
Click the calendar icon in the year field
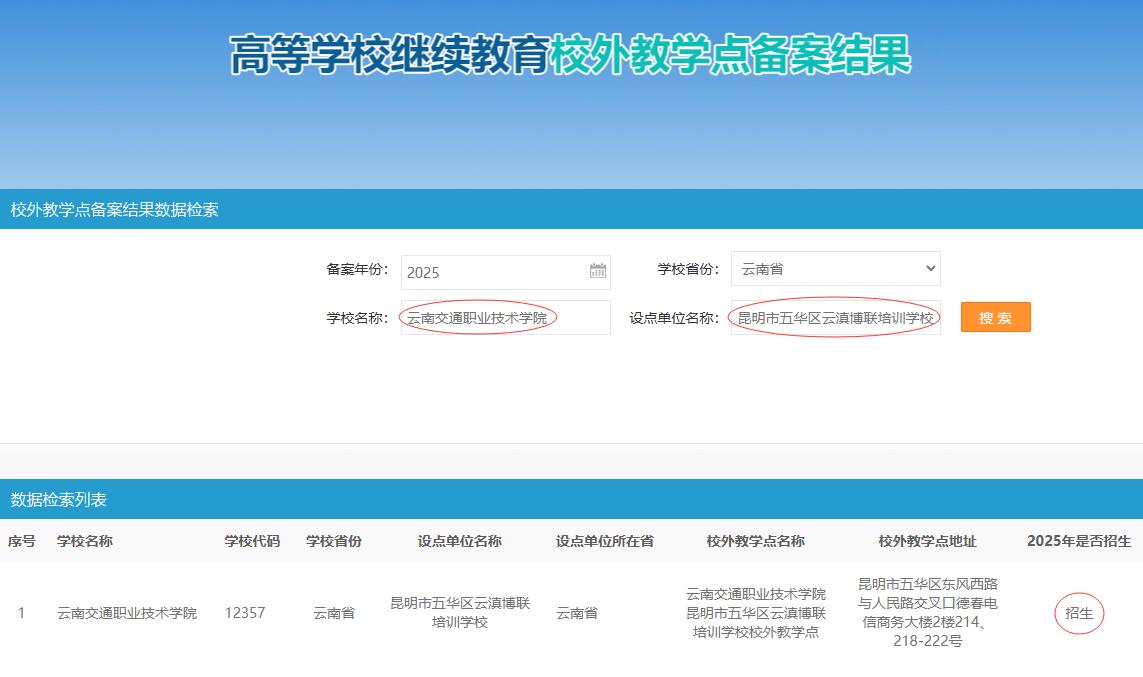pyautogui.click(x=597, y=271)
